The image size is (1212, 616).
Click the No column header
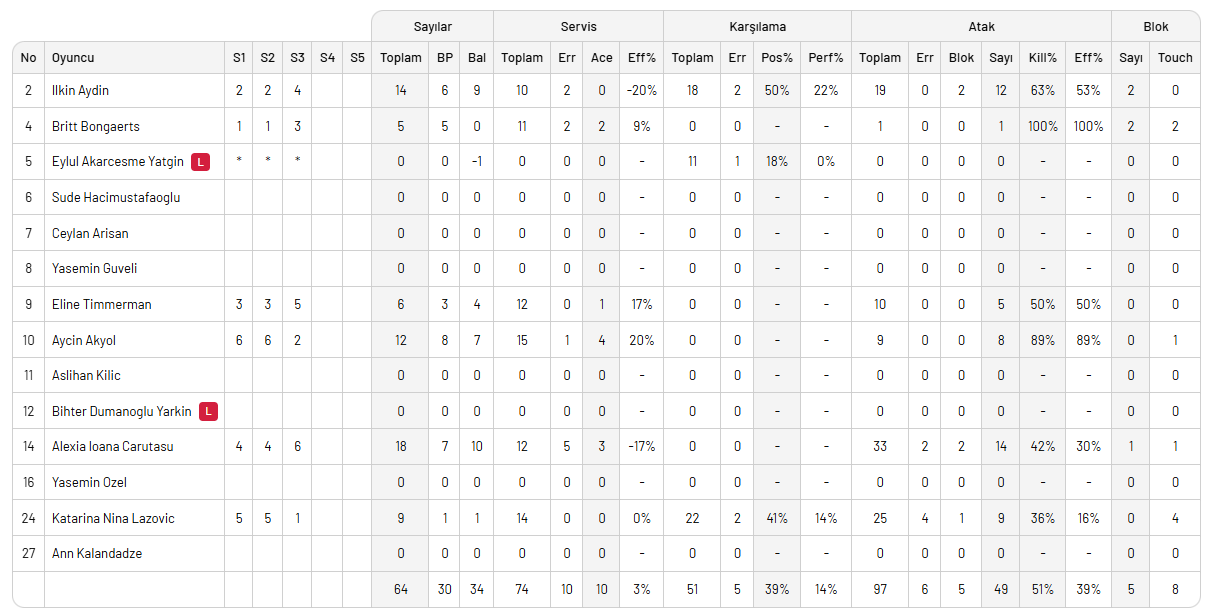[x=28, y=58]
